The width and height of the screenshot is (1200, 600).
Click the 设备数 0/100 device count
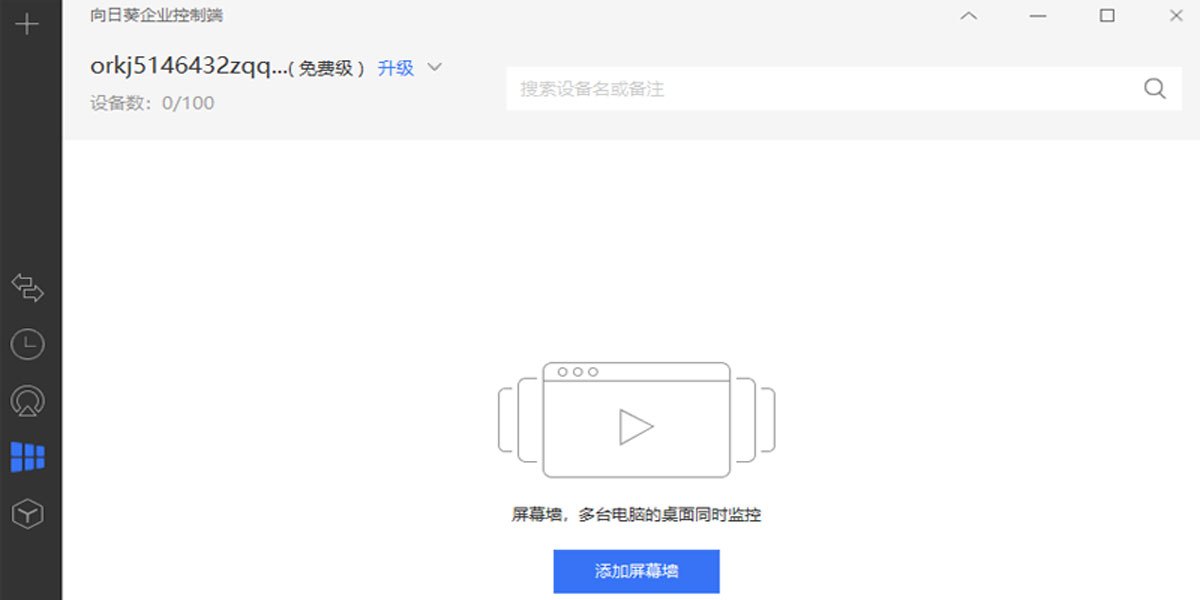[152, 102]
